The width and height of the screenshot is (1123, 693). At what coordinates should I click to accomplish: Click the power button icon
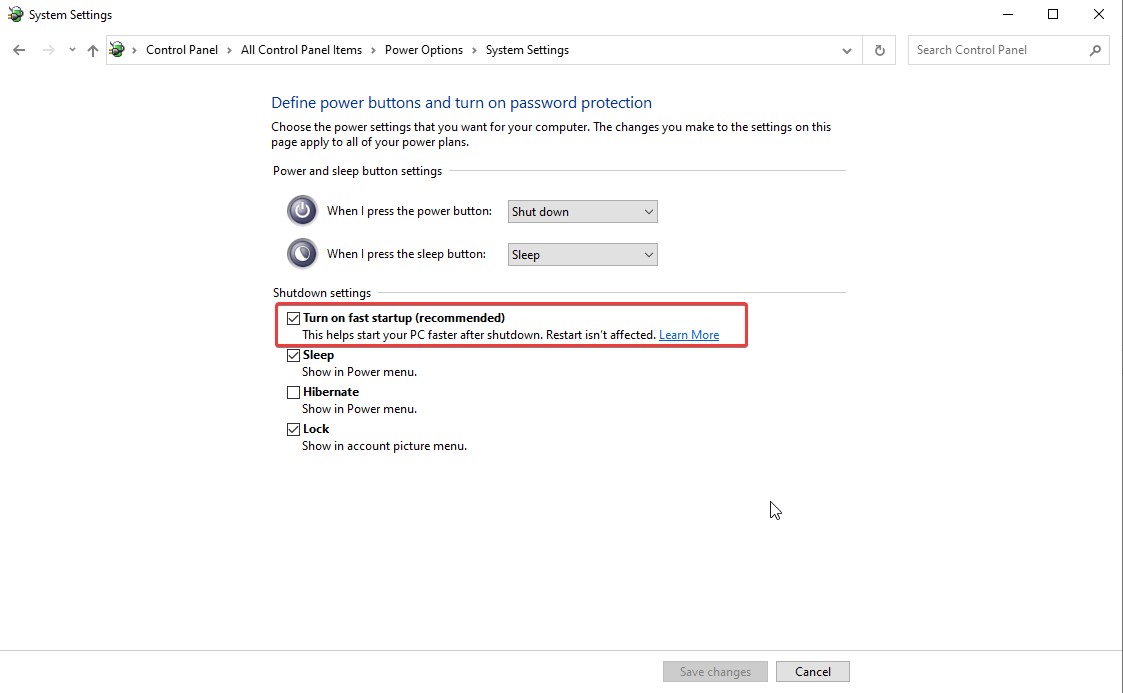pos(301,210)
